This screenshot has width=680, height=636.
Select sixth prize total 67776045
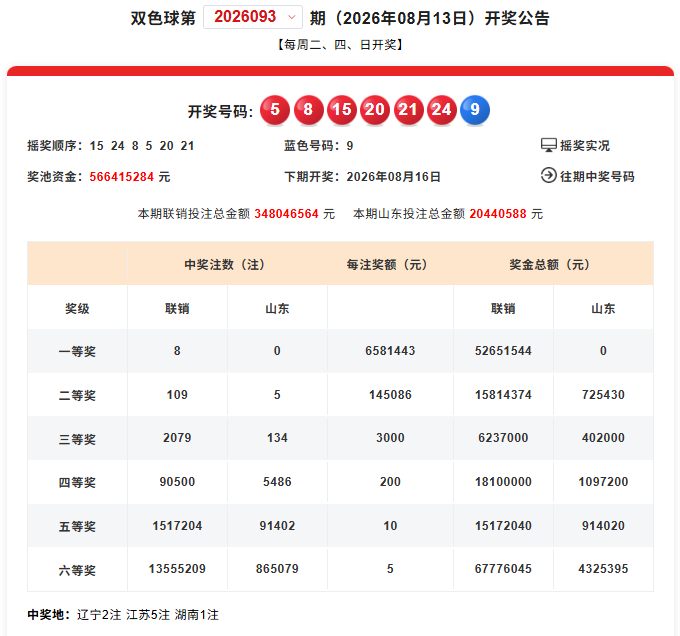[503, 568]
